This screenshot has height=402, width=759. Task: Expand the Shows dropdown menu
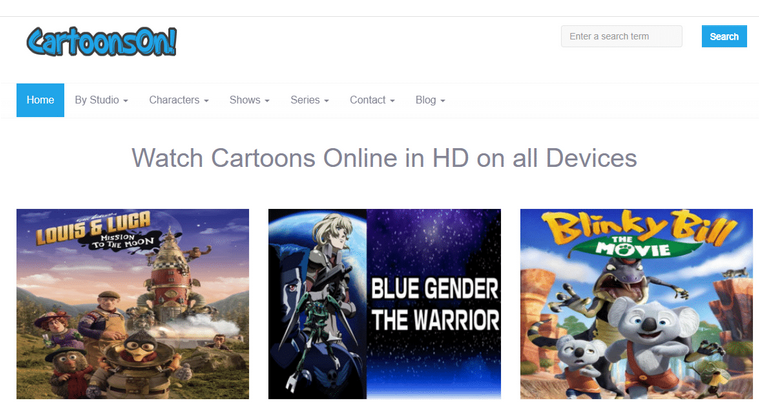click(x=249, y=100)
